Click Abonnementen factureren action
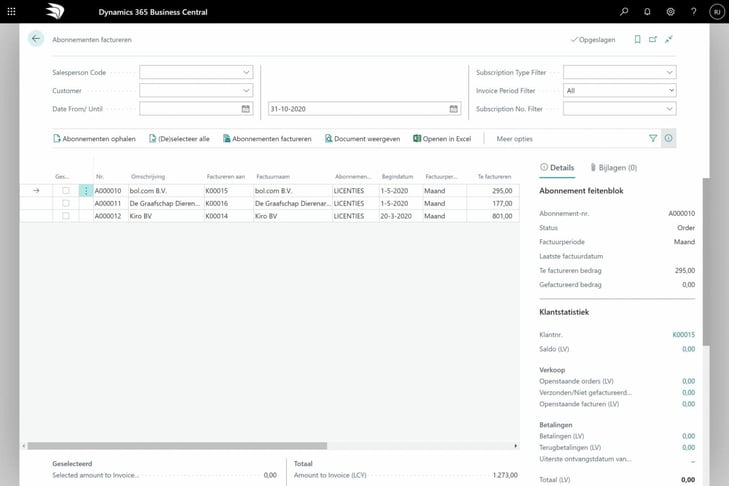The height and width of the screenshot is (486, 729). coord(267,139)
